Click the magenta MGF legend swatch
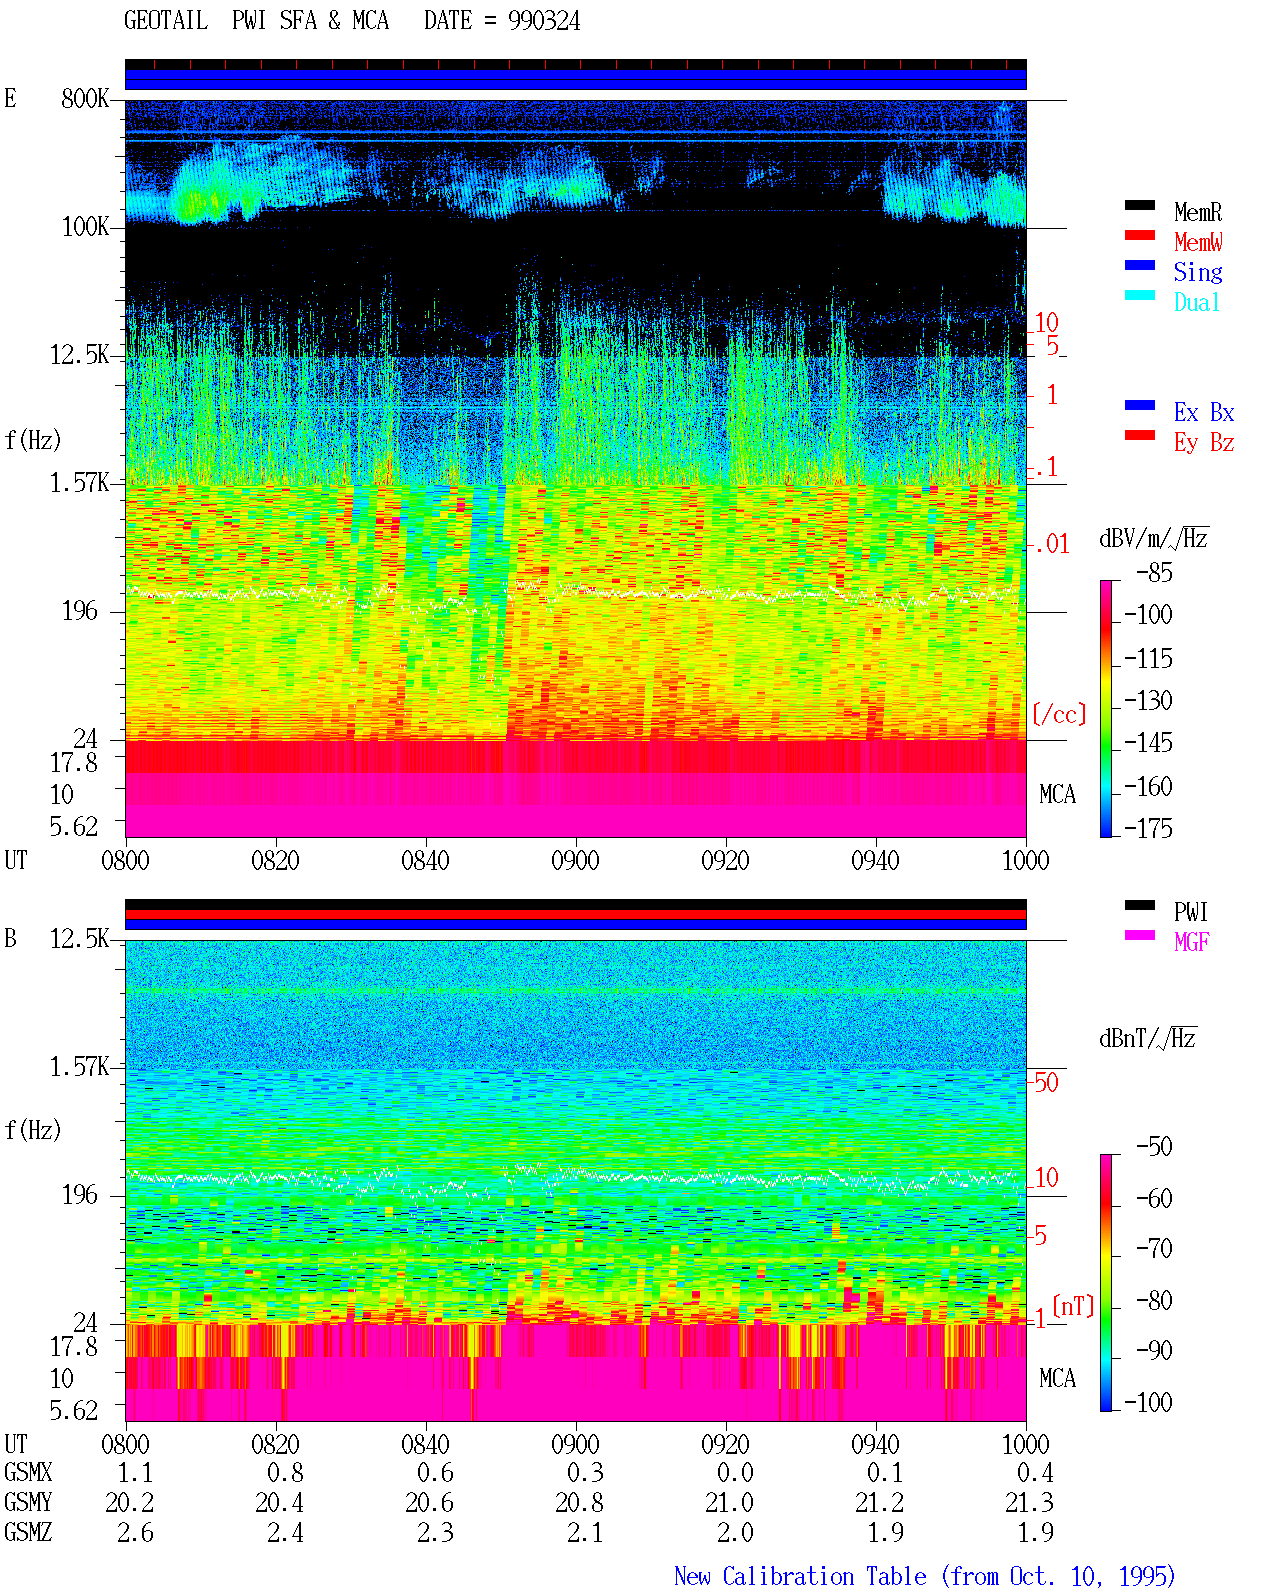This screenshot has height=1593, width=1280. (1140, 935)
